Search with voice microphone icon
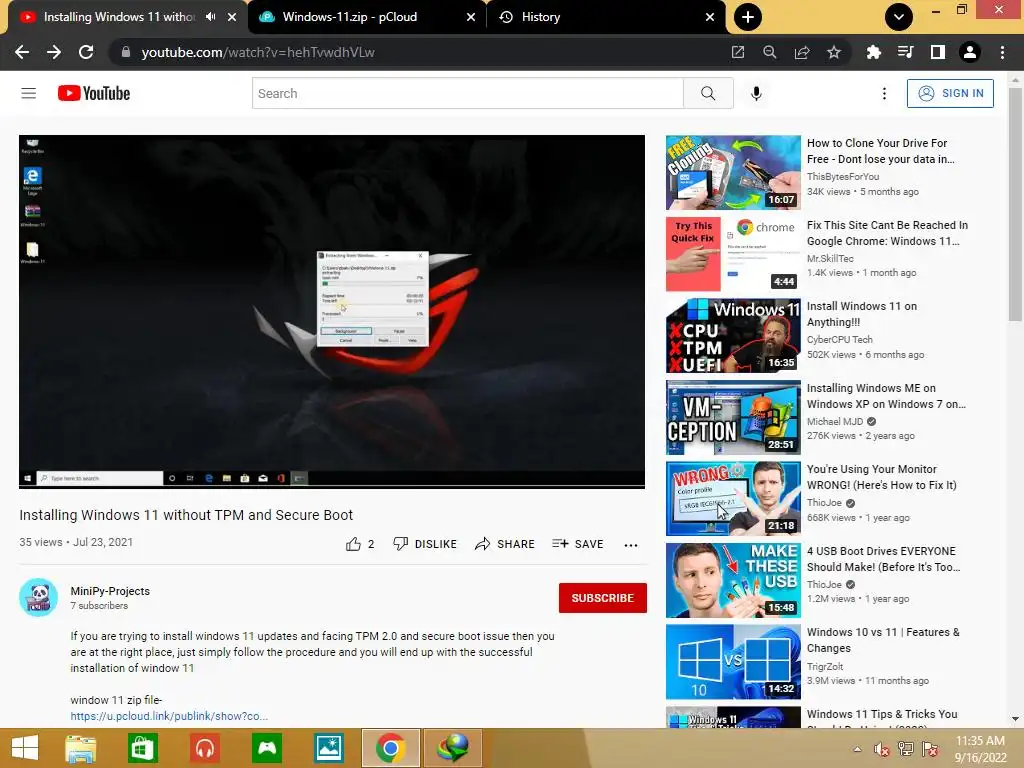This screenshot has height=768, width=1024. [756, 93]
